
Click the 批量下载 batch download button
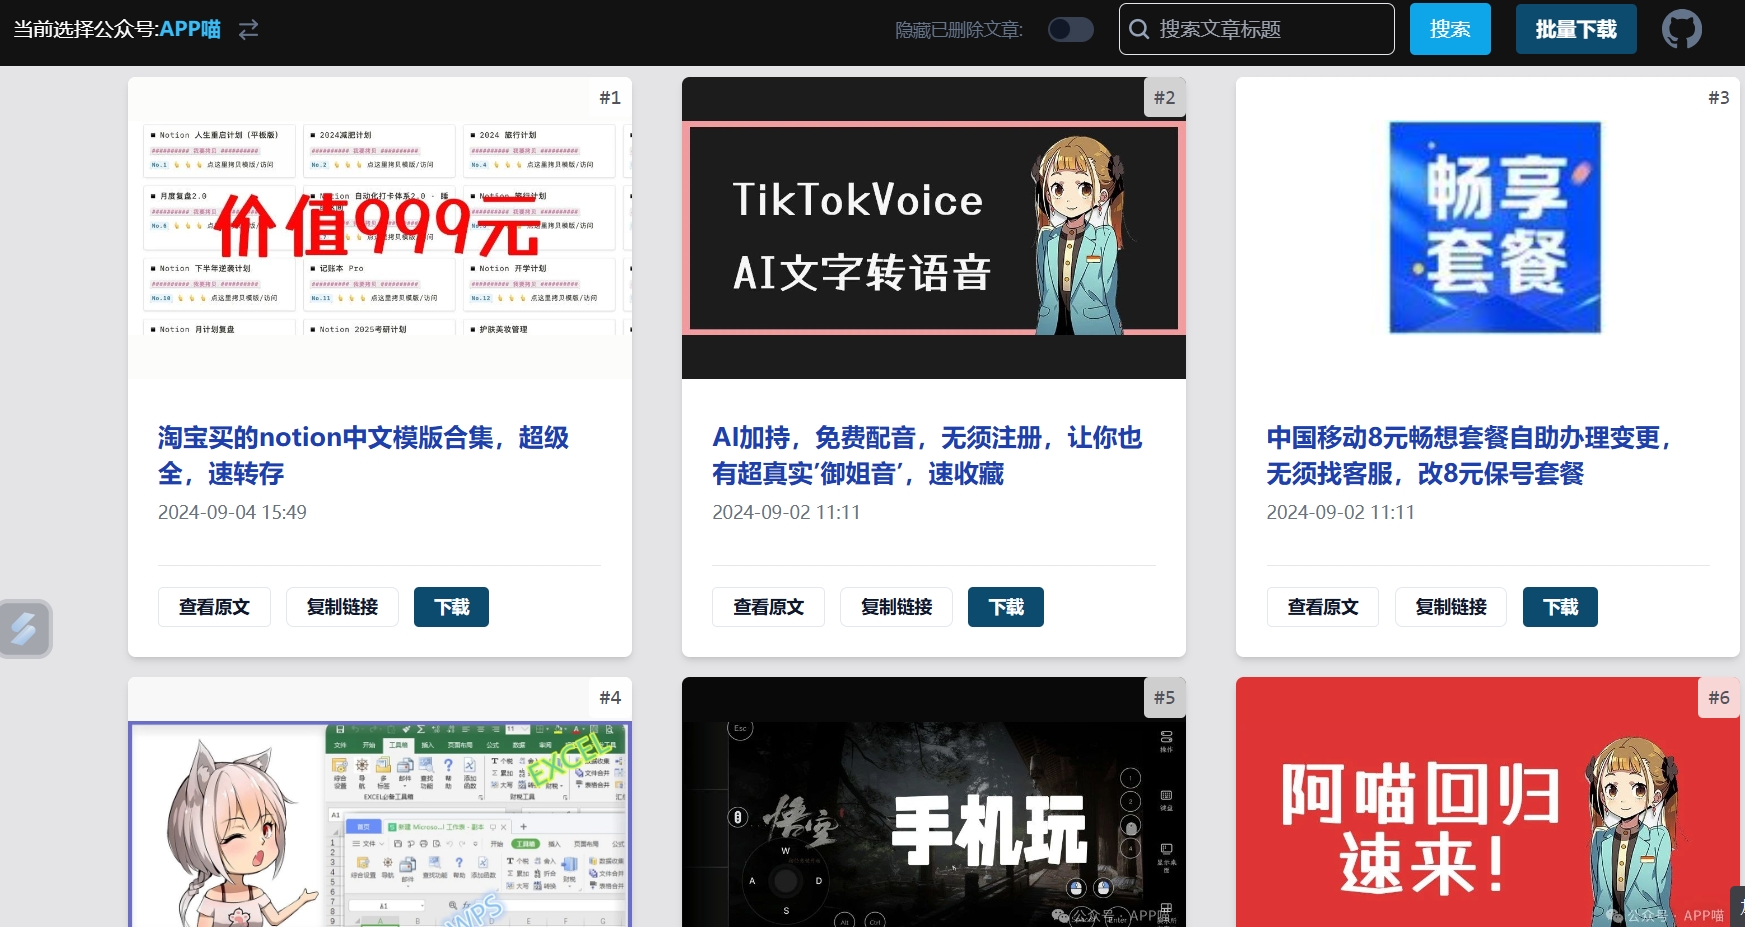tap(1575, 29)
